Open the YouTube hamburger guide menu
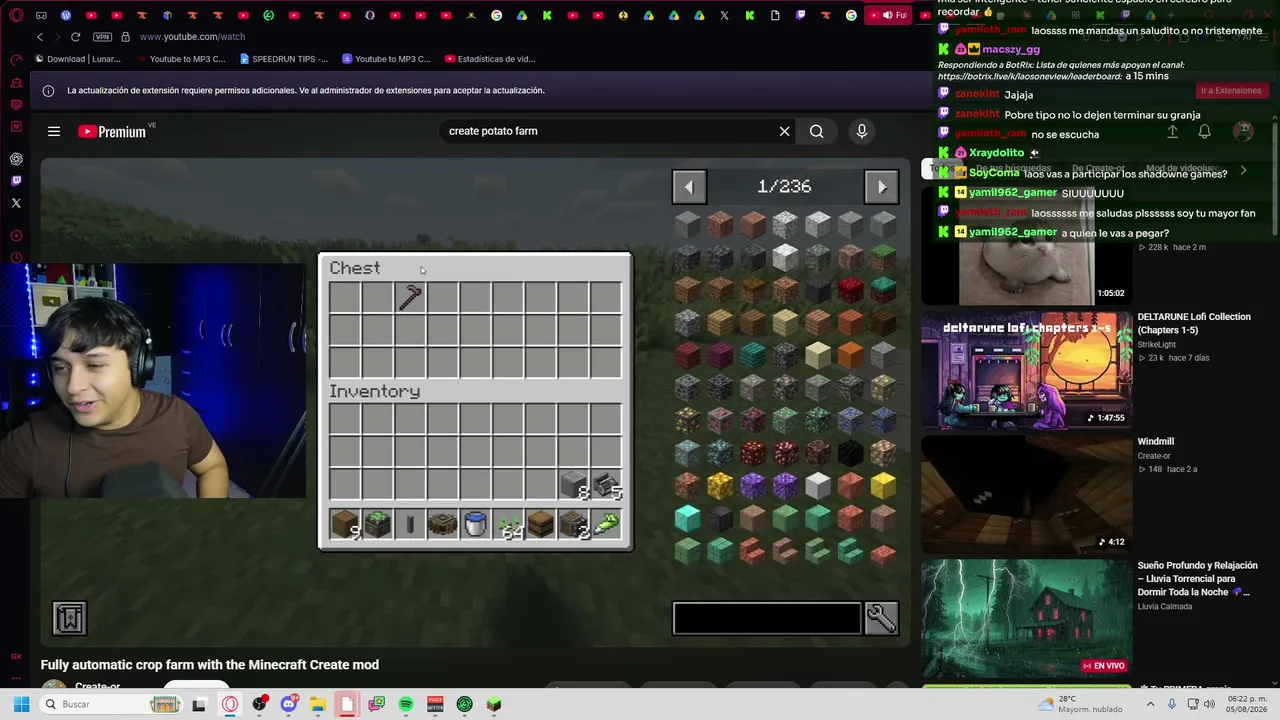1280x720 pixels. [x=54, y=131]
